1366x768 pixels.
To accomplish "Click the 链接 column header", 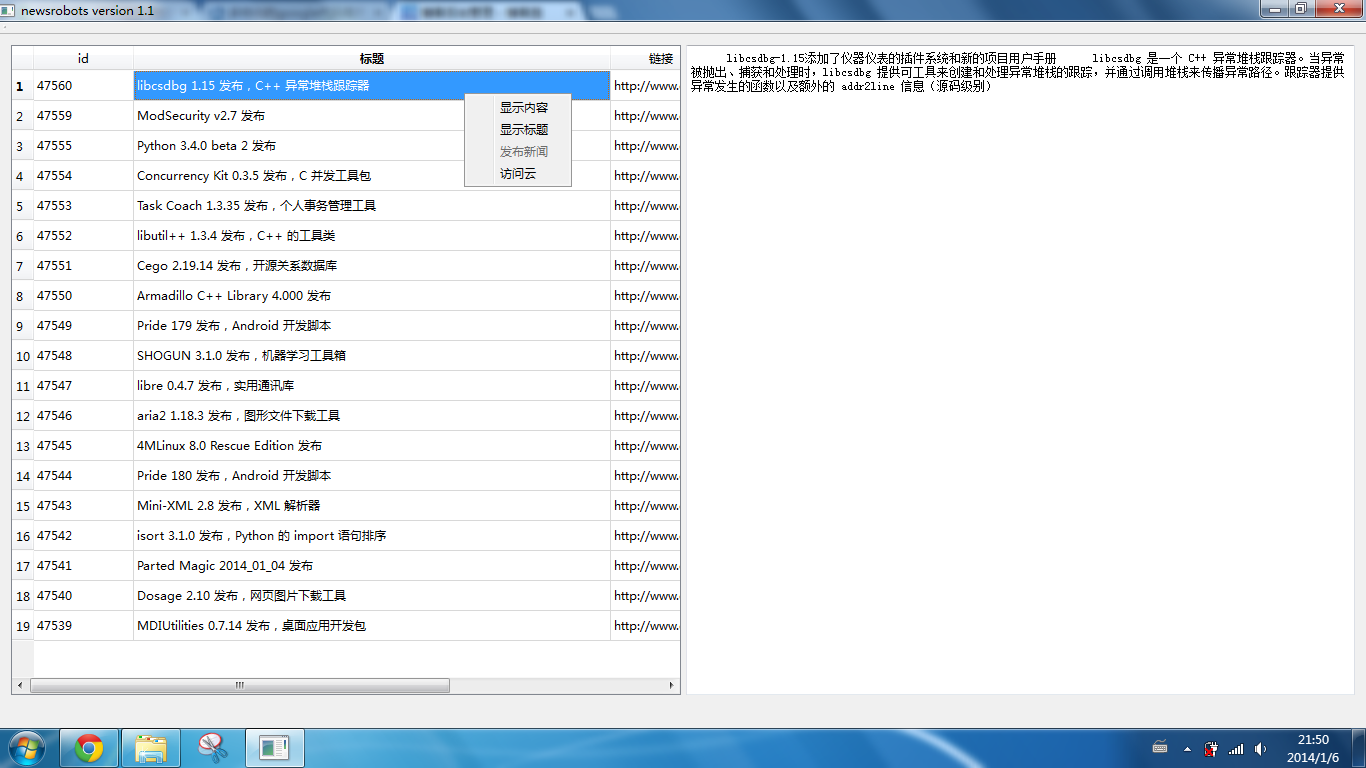I will [646, 59].
